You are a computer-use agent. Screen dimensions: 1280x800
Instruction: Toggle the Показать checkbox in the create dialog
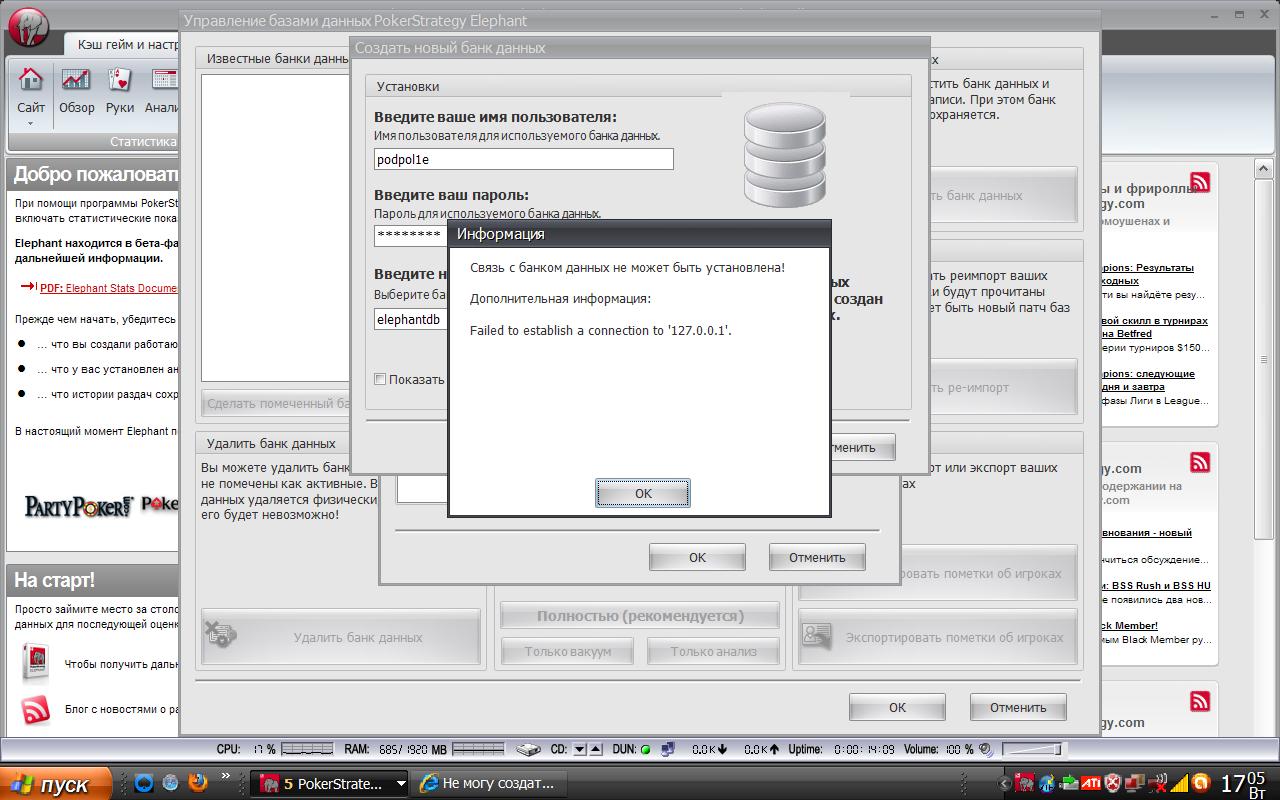(x=380, y=379)
